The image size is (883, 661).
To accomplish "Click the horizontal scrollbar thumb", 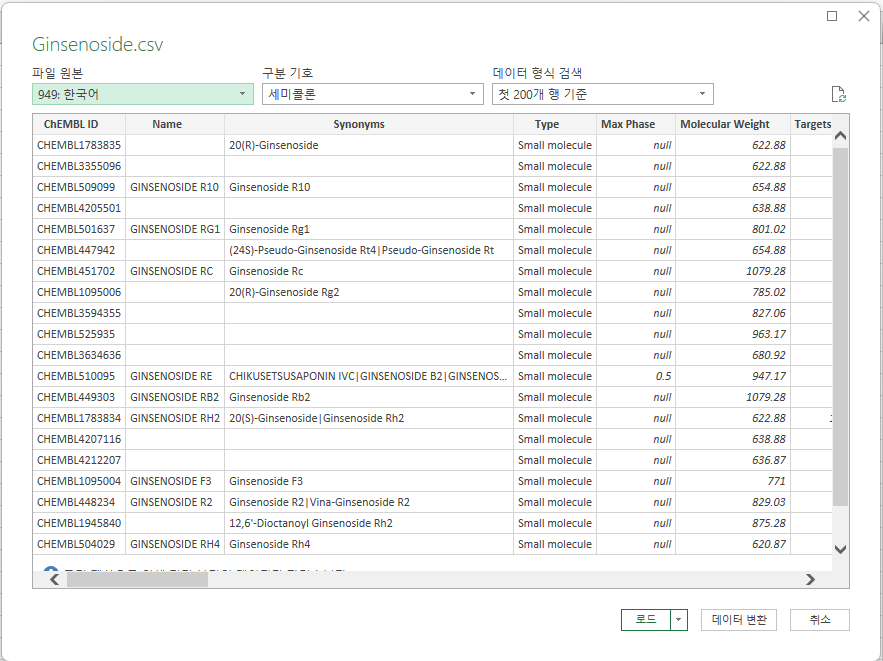I will (137, 579).
